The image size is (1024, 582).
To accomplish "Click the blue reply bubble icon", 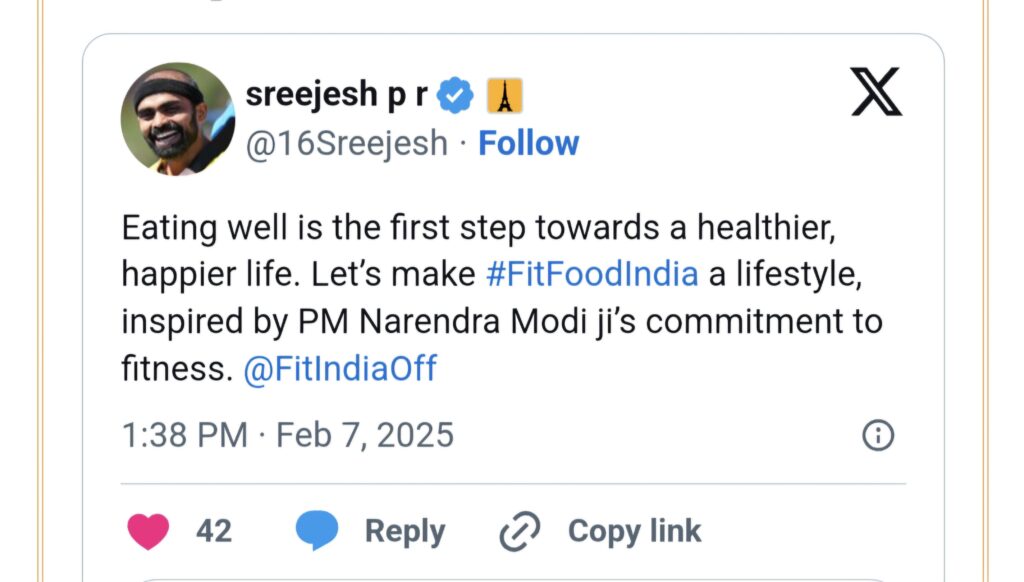I will 317,530.
